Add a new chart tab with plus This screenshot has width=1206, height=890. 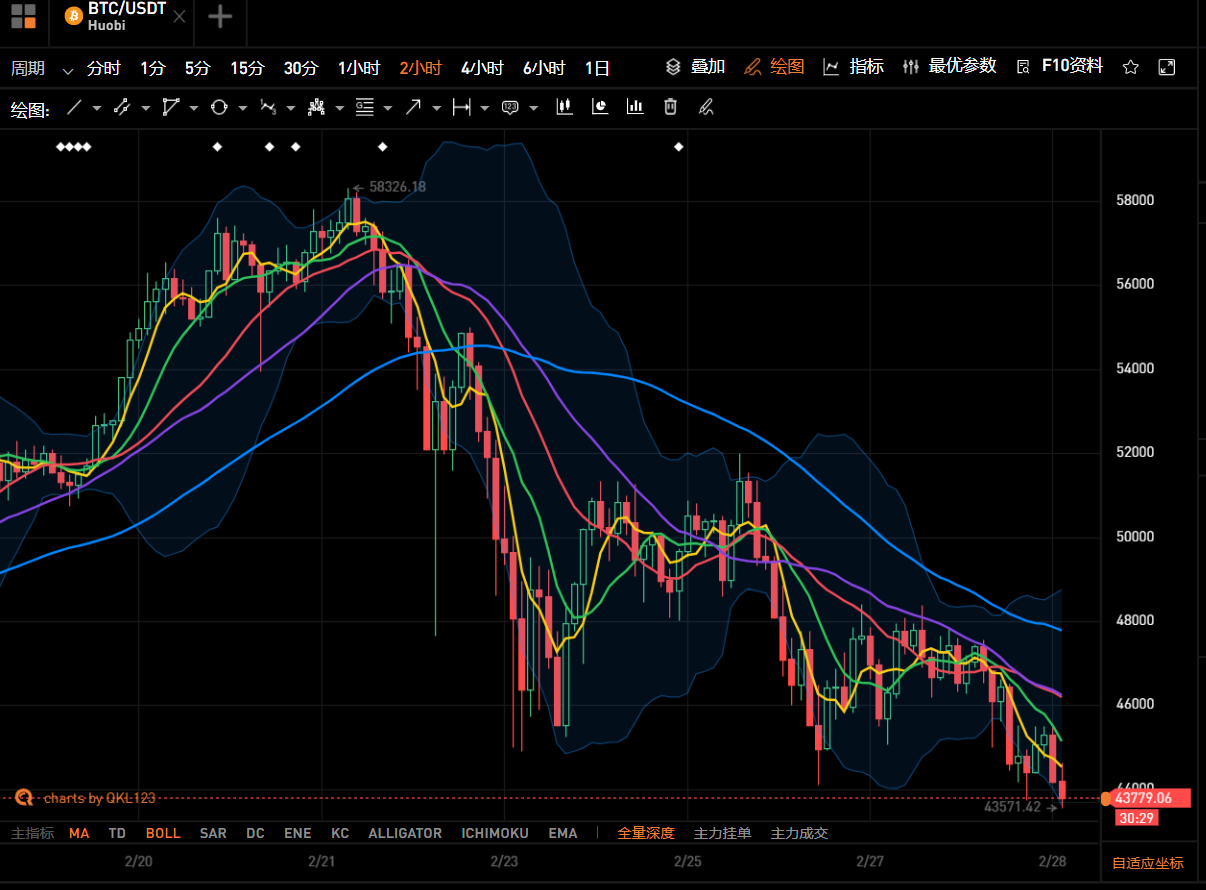point(220,17)
